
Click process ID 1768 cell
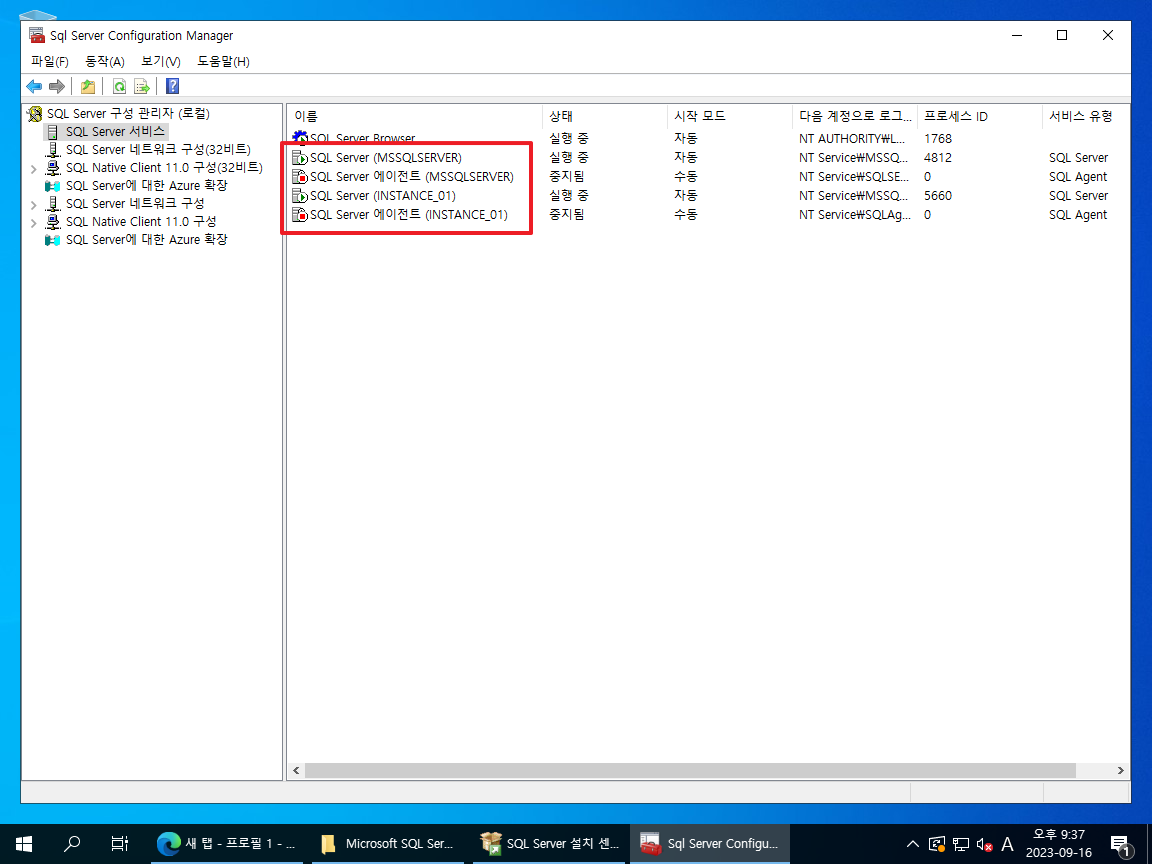coord(937,138)
